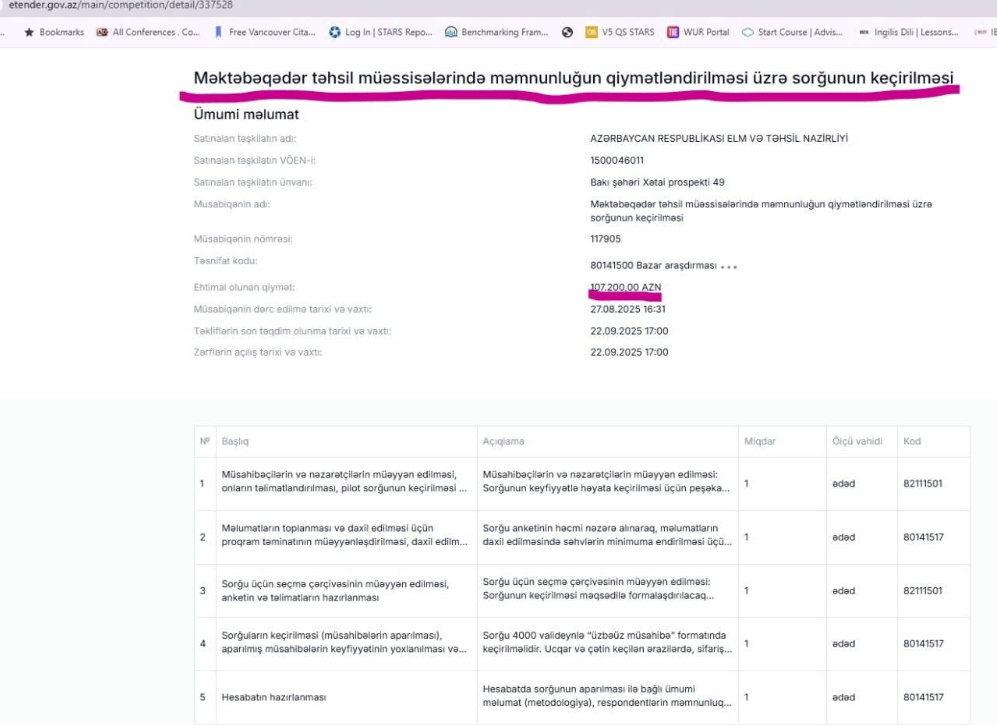Open the Log In STARS Repo... bookmark
The height and width of the screenshot is (725, 997).
381,32
